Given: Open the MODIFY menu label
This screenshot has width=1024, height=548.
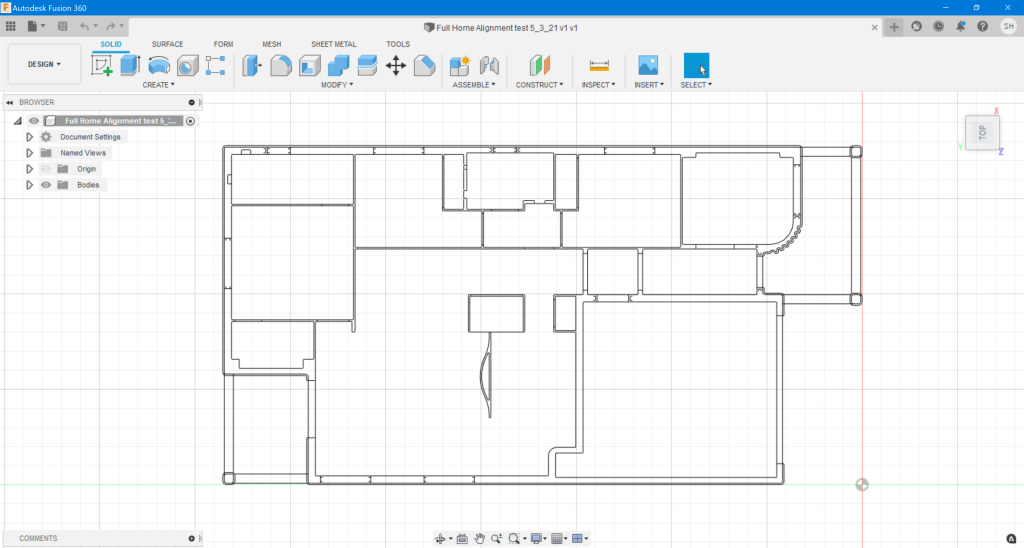Looking at the screenshot, I should pyautogui.click(x=337, y=85).
